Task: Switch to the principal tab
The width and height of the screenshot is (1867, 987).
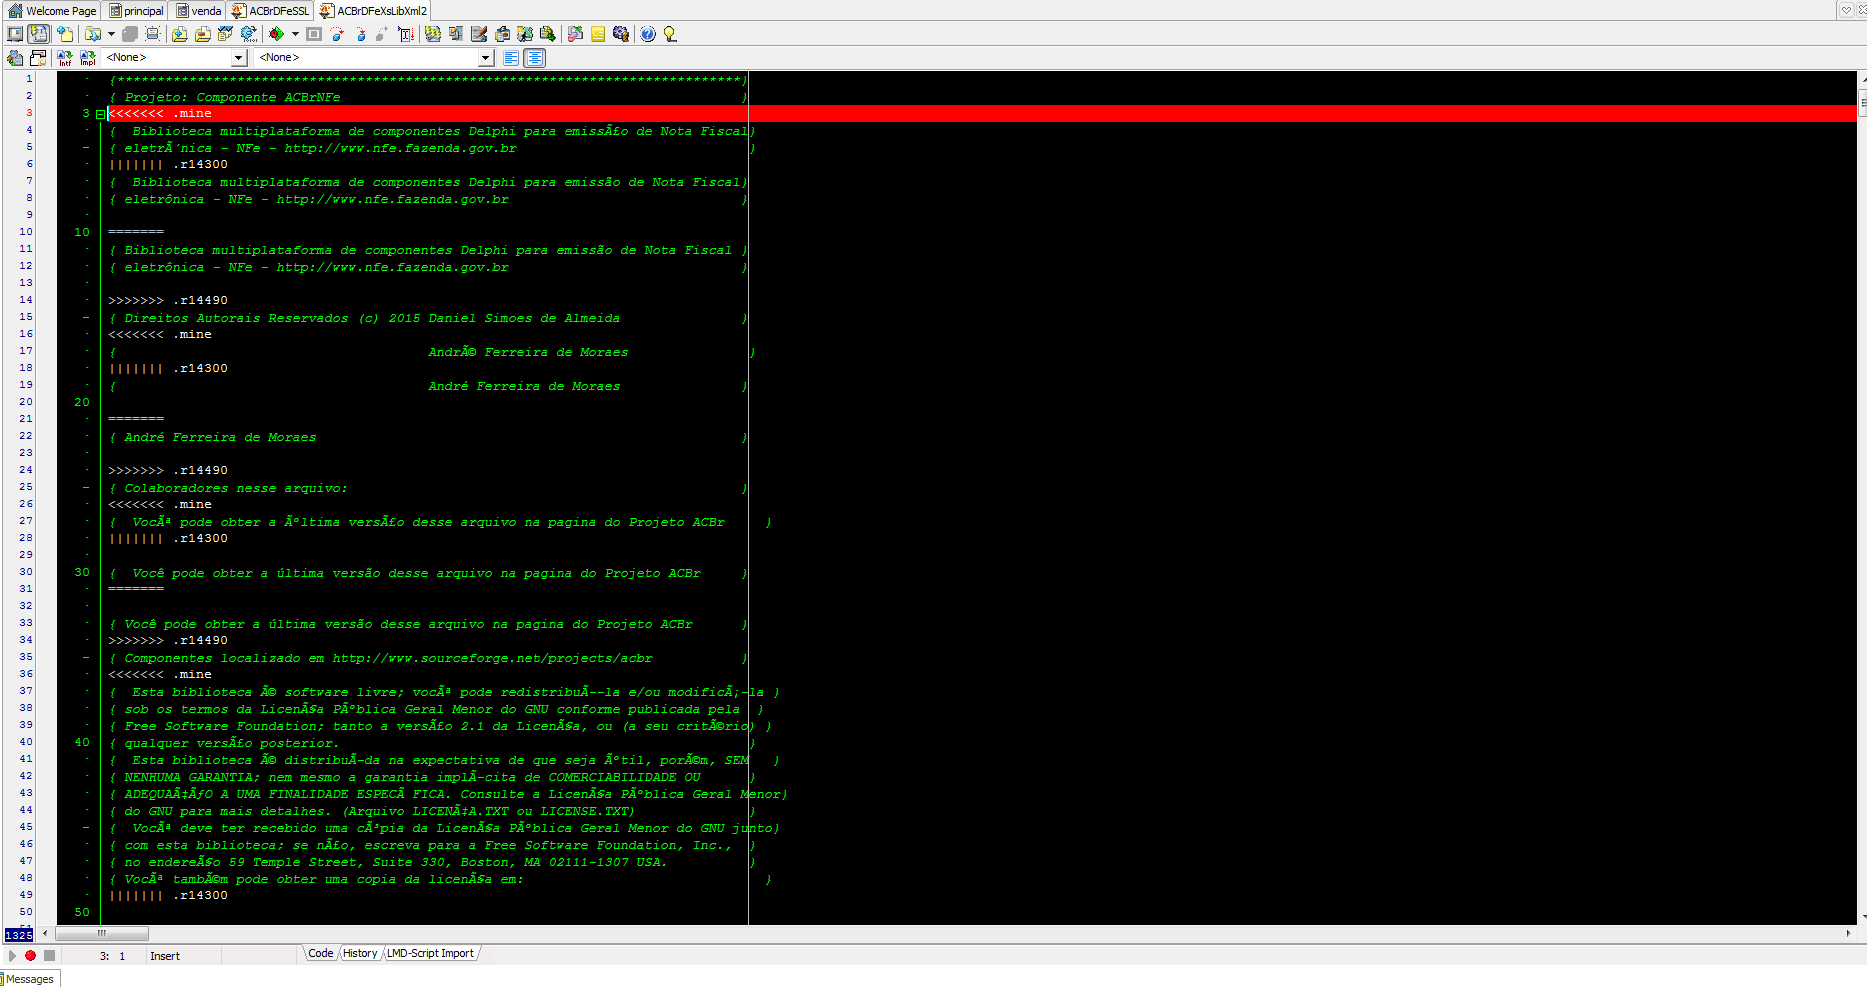Action: coord(136,11)
